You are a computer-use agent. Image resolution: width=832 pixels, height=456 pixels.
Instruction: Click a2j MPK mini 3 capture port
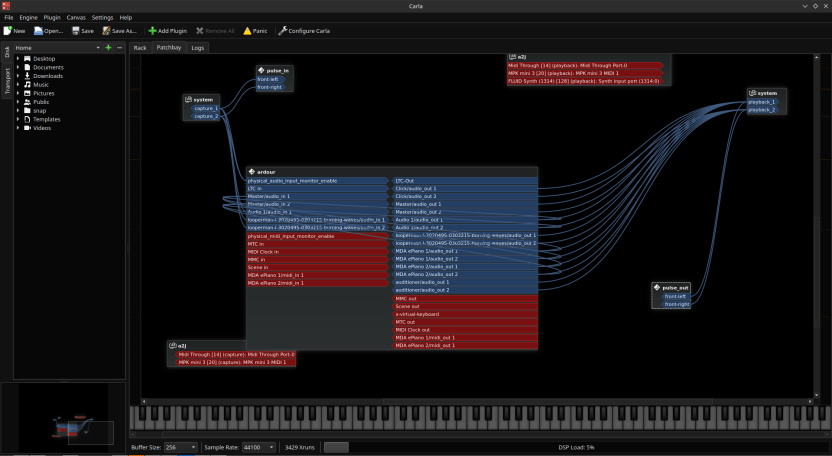point(235,362)
